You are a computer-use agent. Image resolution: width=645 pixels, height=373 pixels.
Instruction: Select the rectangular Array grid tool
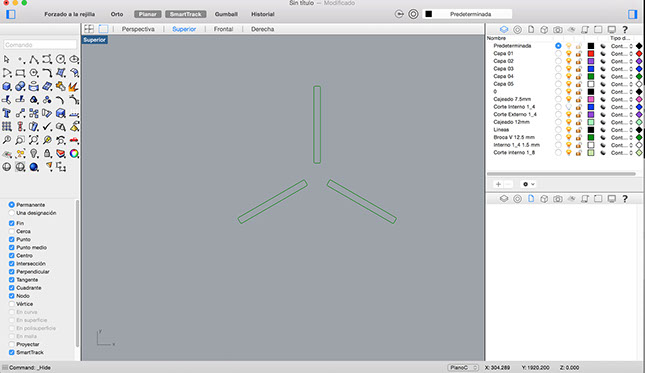coord(7,127)
